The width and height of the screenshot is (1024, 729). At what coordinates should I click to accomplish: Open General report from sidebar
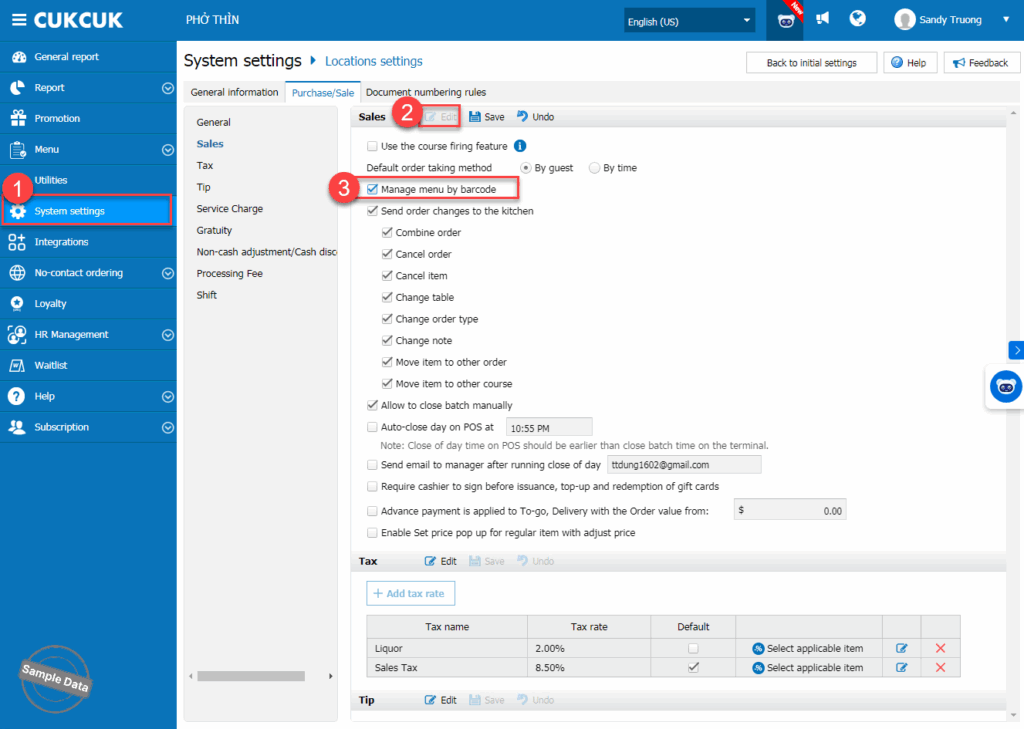pyautogui.click(x=66, y=57)
